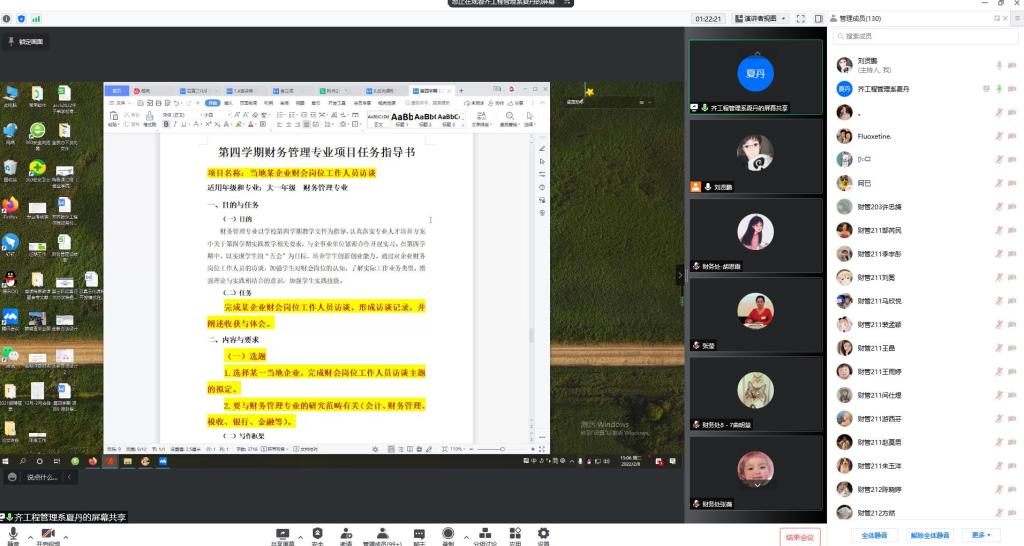Open the Page Layout ribbon tab in WPS
Viewport: 1024px width, 546px height.
[248, 103]
